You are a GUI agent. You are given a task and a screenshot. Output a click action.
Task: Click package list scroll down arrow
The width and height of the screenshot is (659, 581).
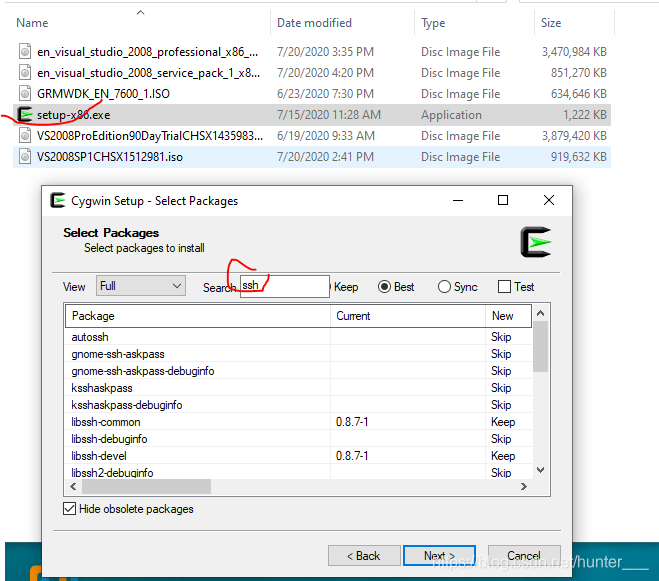point(541,470)
